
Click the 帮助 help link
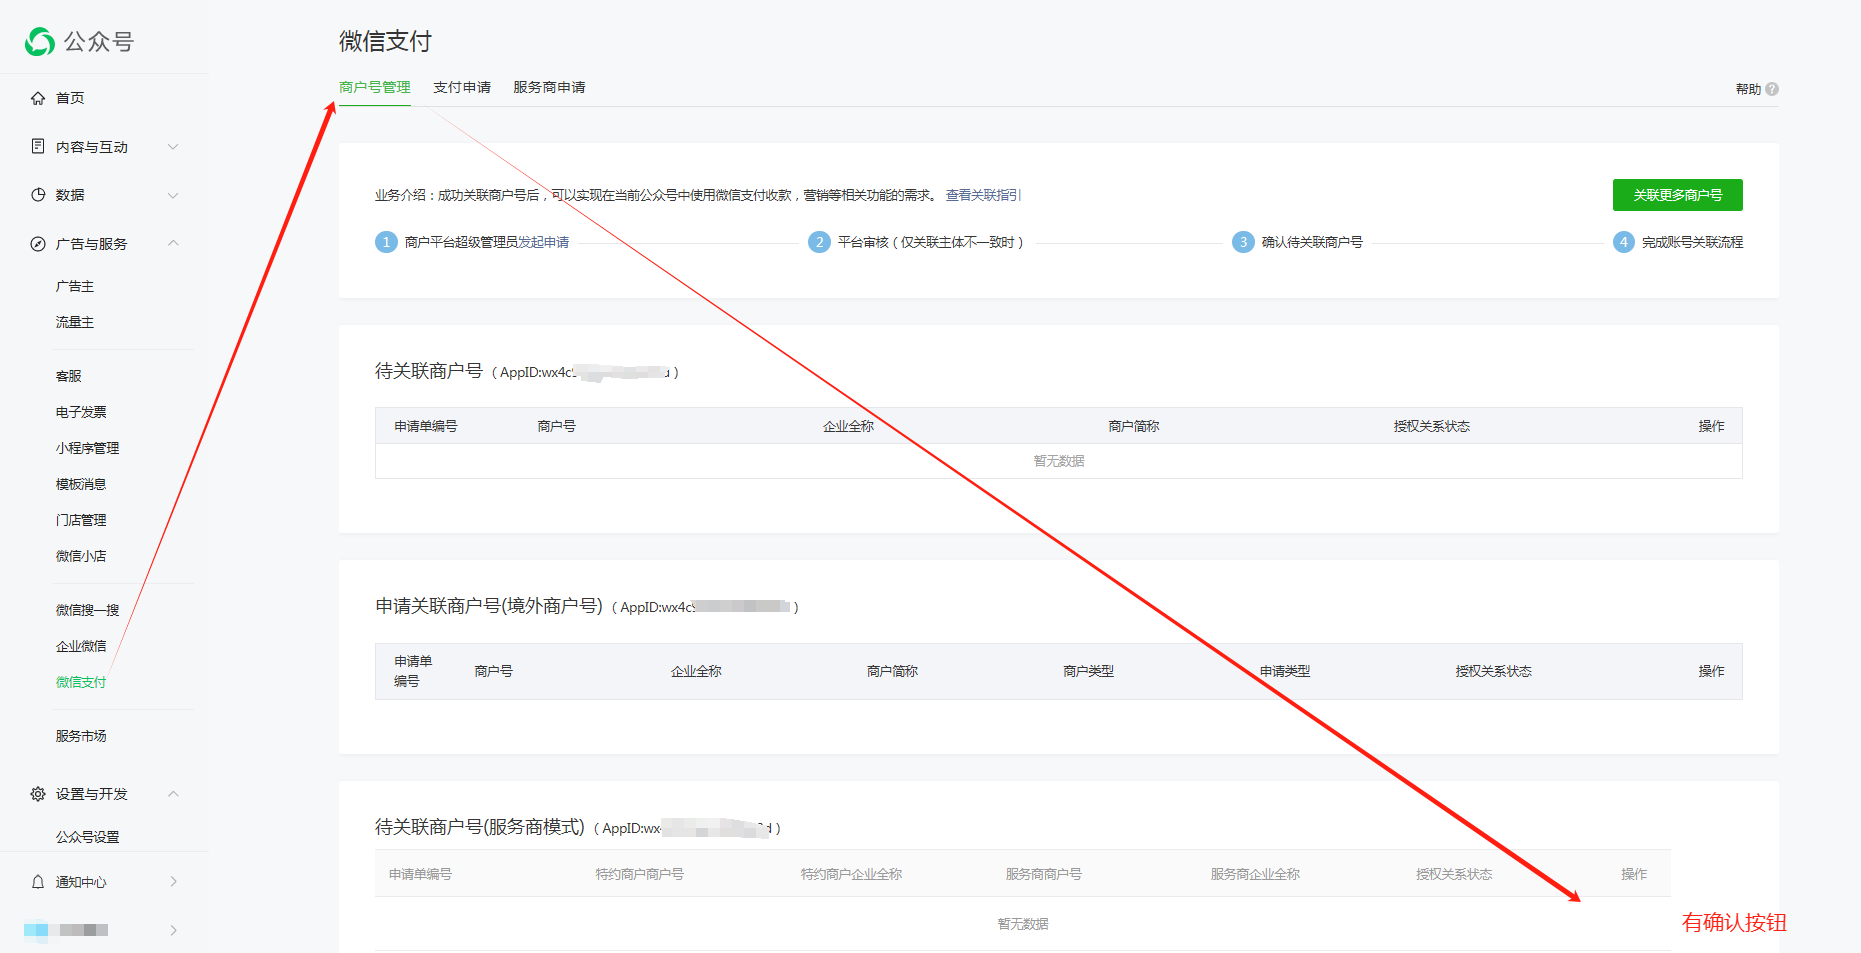[x=1748, y=89]
